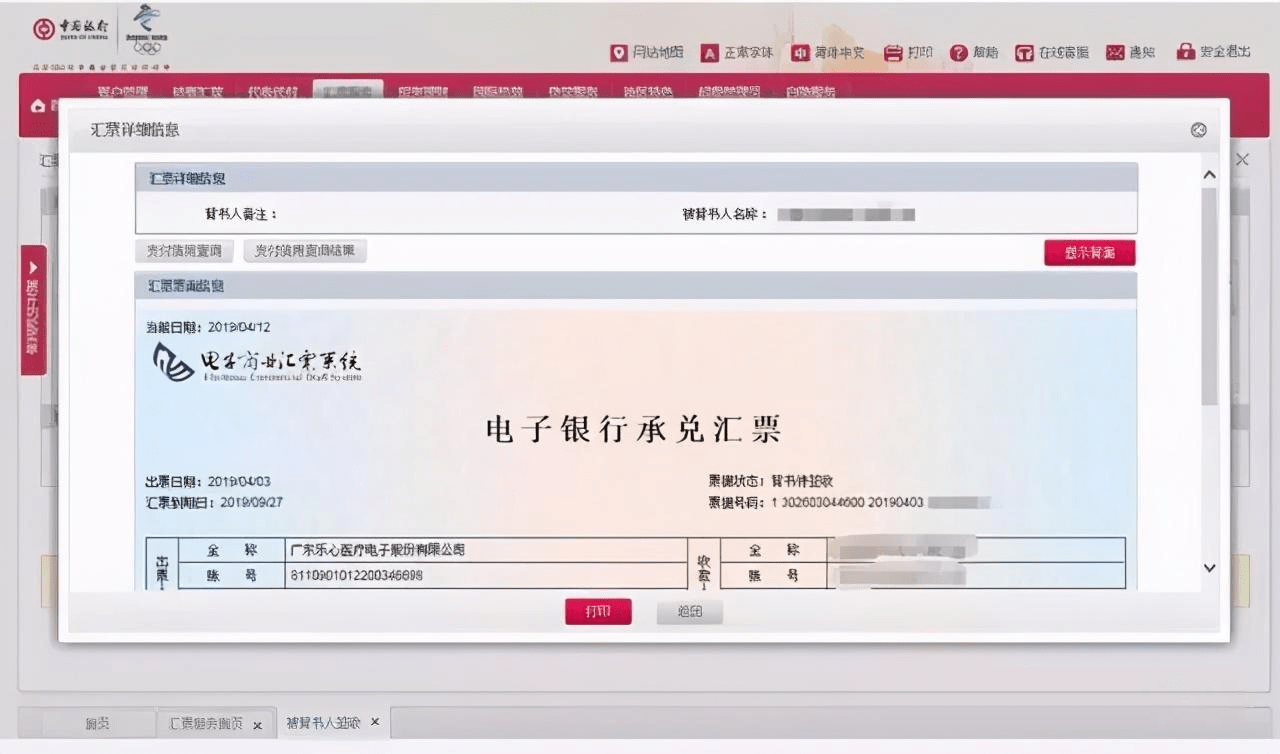Click the draft due date 2019/09/27
The width and height of the screenshot is (1280, 754).
pyautogui.click(x=251, y=502)
